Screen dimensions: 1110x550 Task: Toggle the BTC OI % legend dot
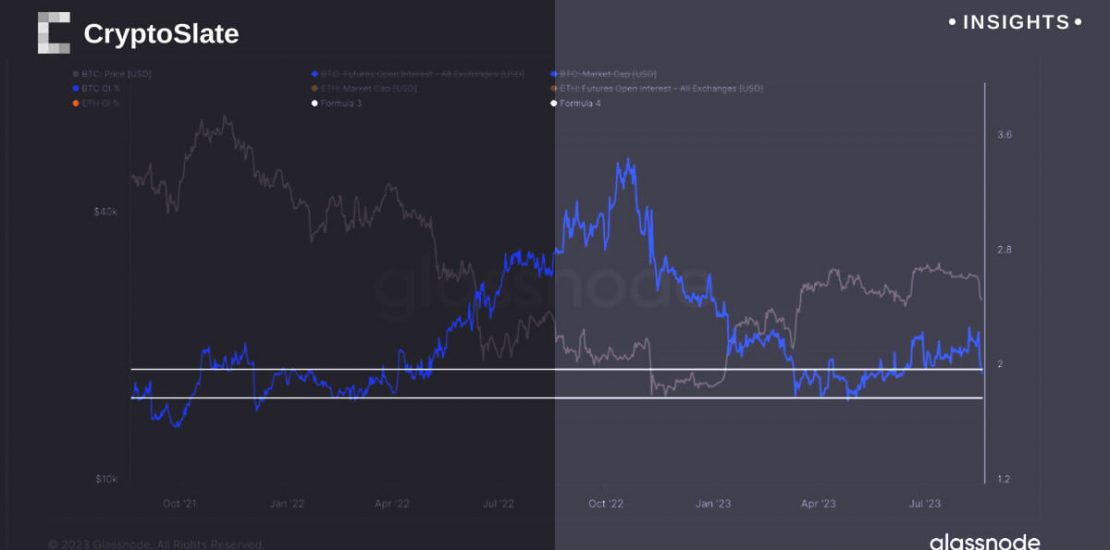(x=75, y=89)
